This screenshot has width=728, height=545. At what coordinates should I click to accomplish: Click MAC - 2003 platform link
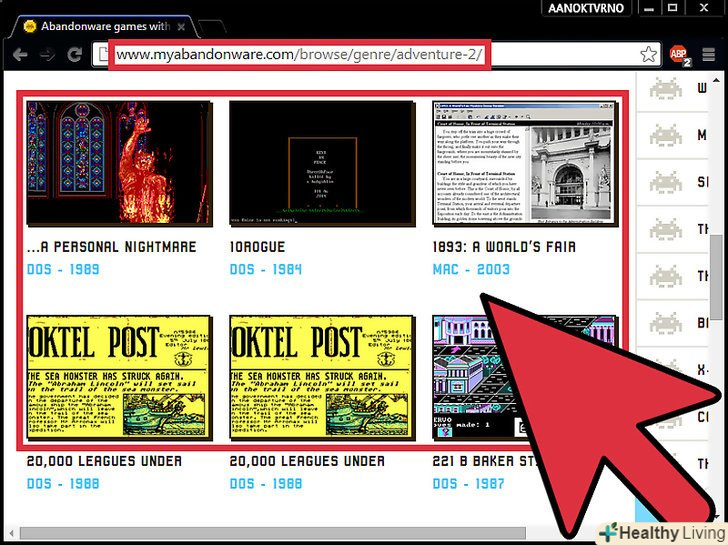coord(471,269)
